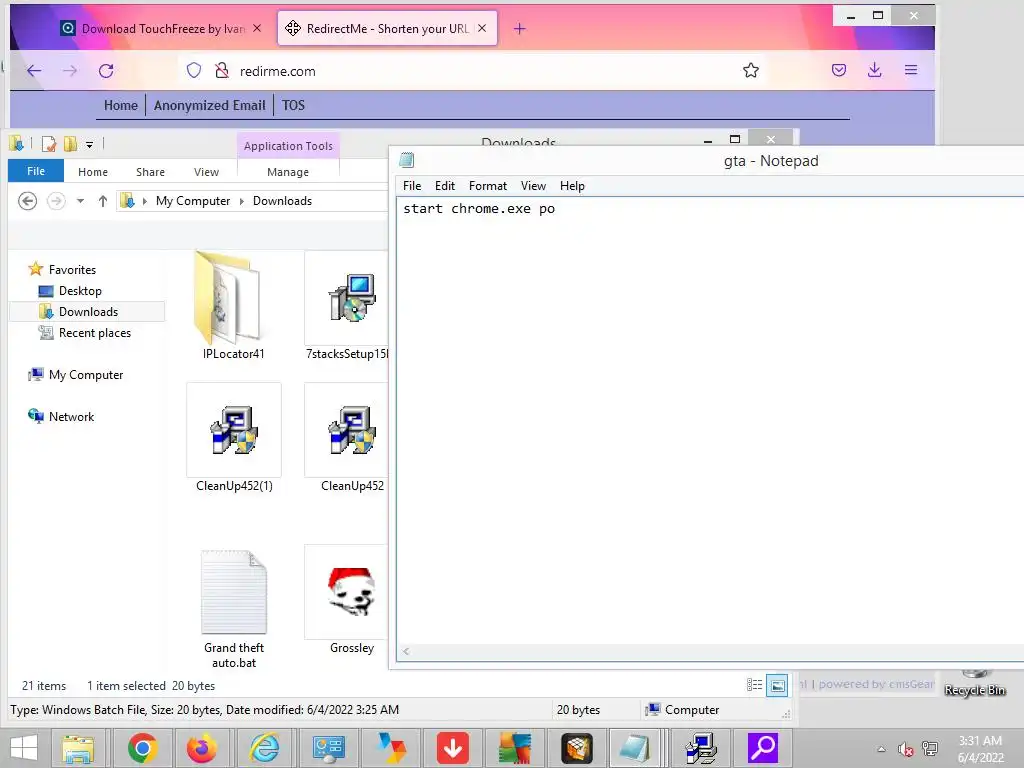Switch to Explorer Home ribbon tab
The height and width of the screenshot is (768, 1024).
[x=93, y=172]
